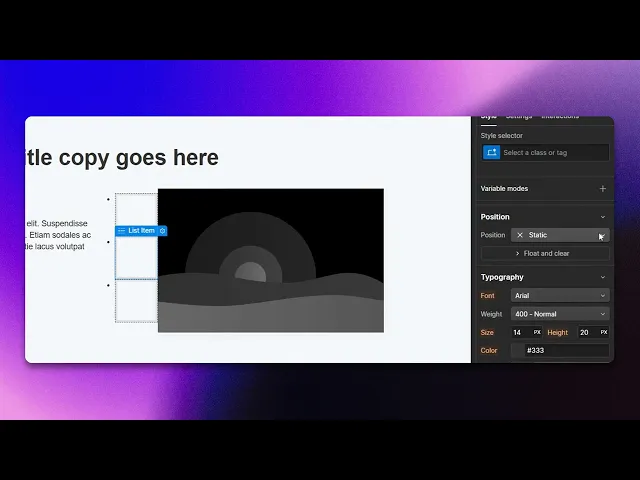
Task: Collapse the Typography section chevron
Action: (x=602, y=277)
